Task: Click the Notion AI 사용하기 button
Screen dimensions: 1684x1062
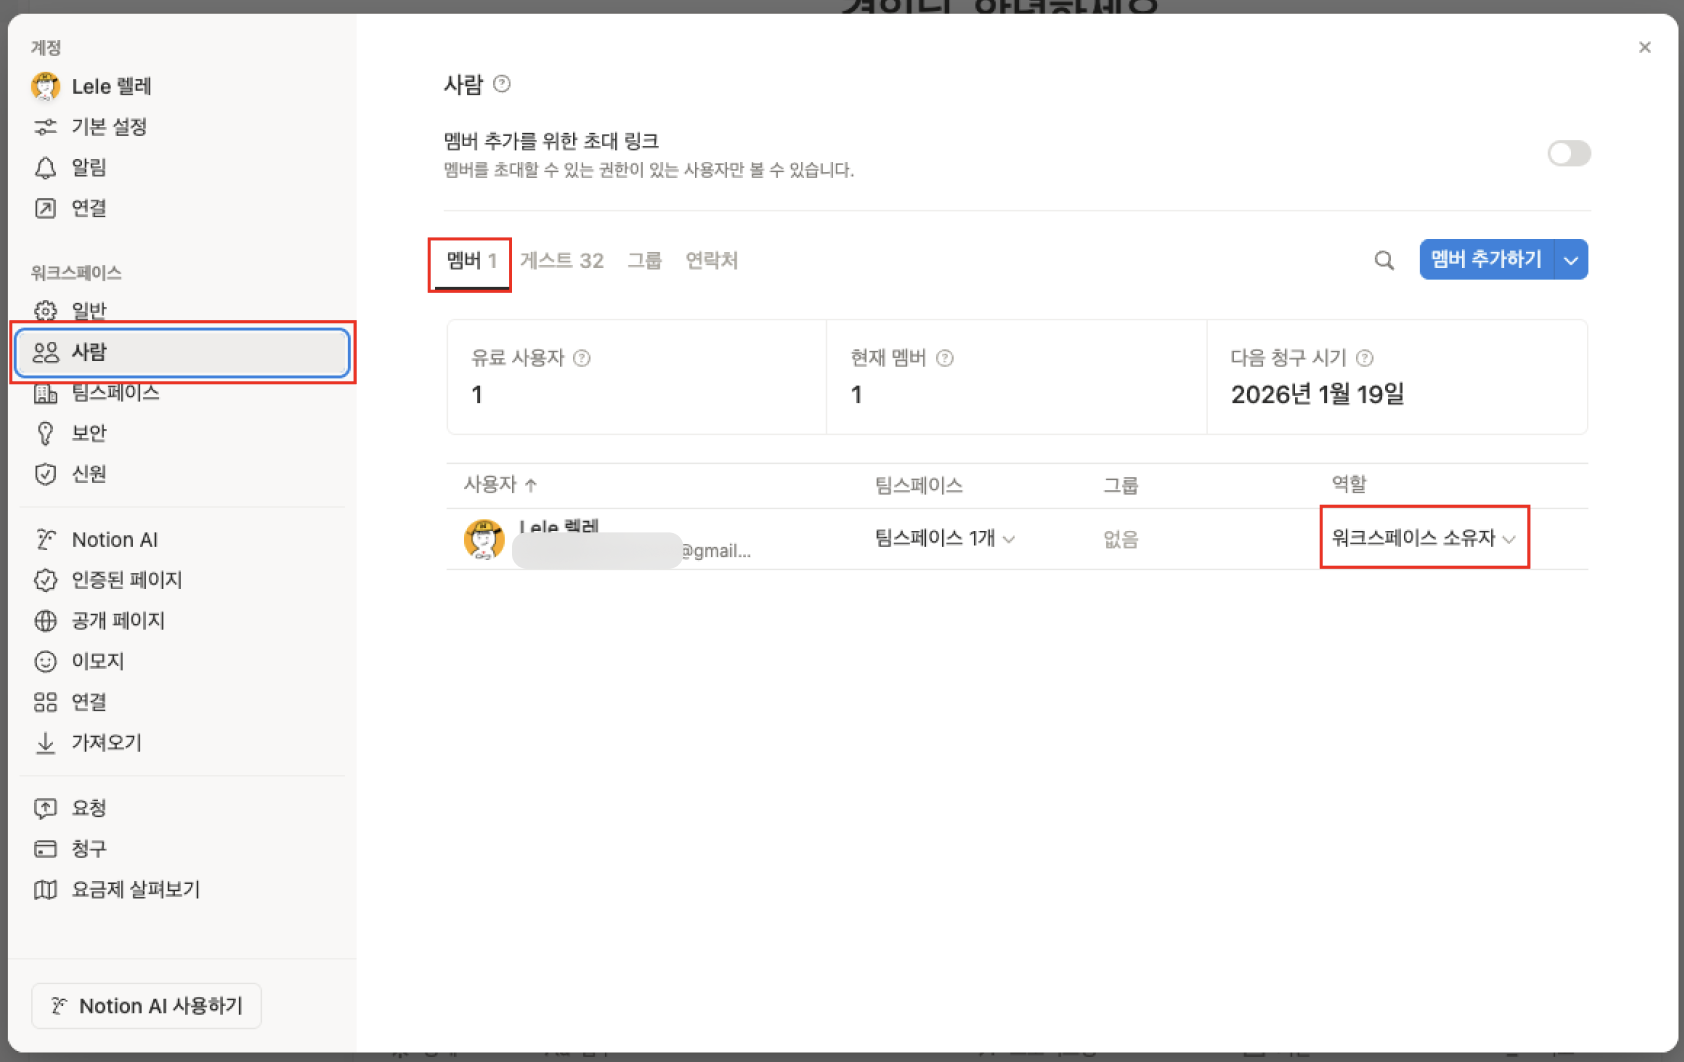Action: (x=146, y=1006)
